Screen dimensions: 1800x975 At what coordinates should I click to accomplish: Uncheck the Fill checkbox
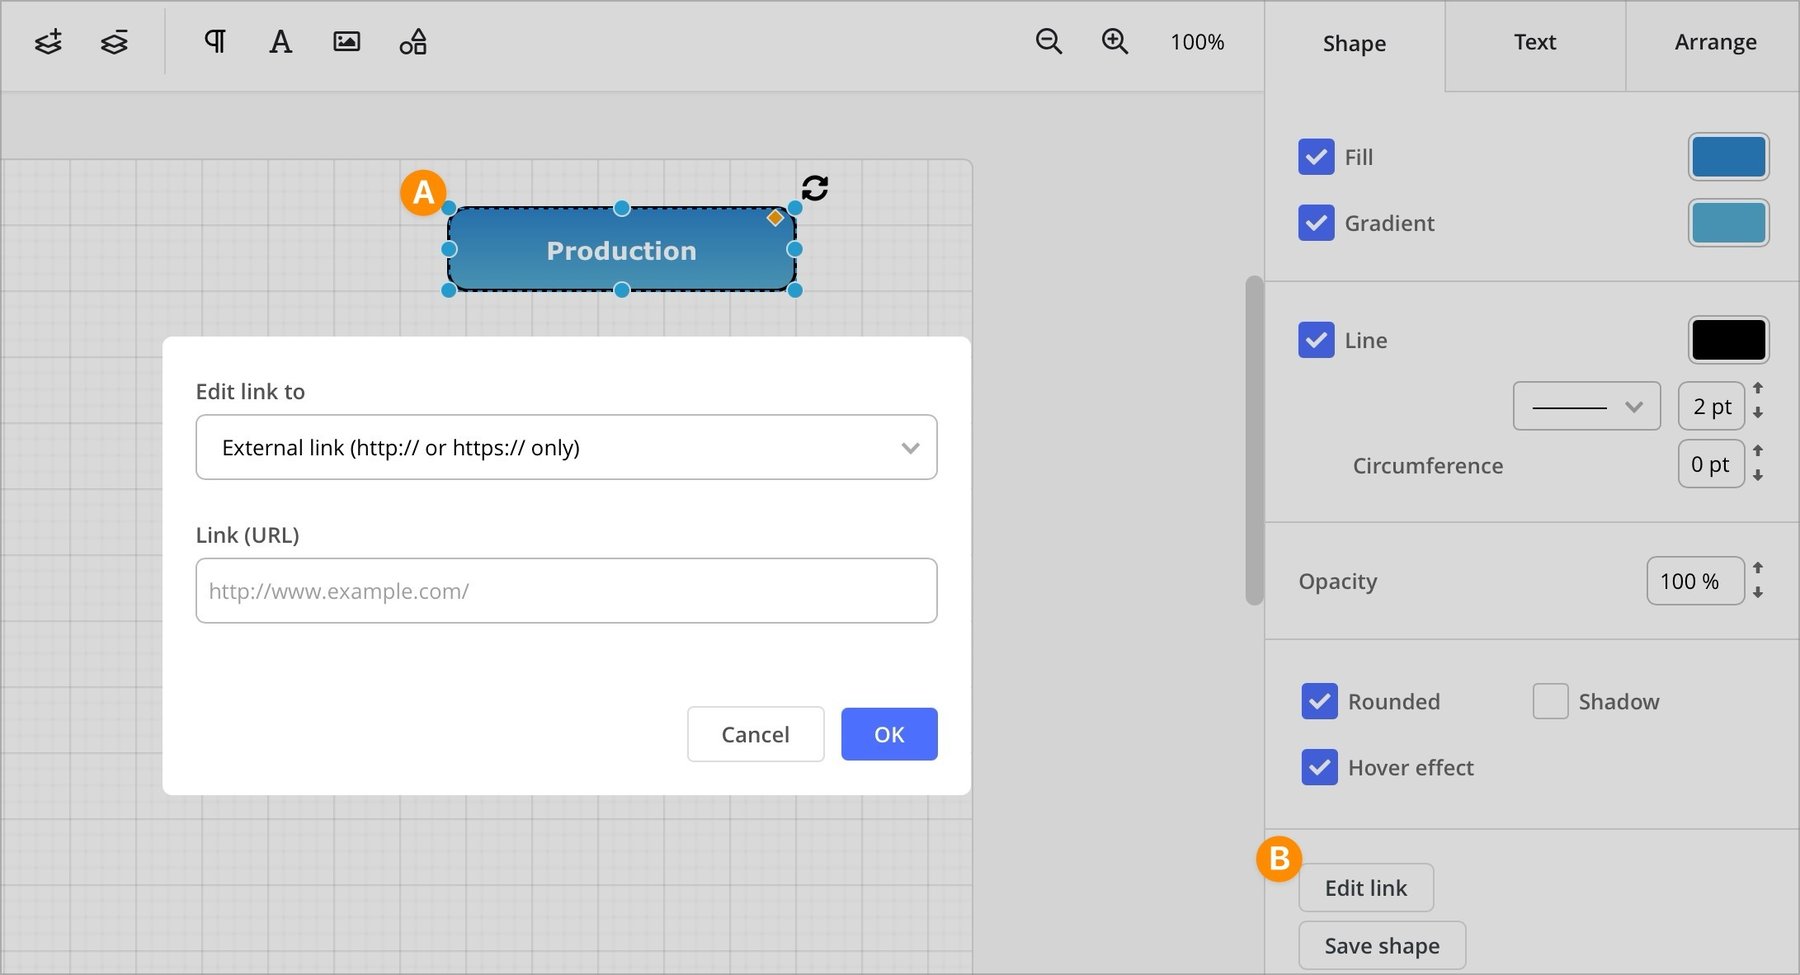pos(1316,157)
